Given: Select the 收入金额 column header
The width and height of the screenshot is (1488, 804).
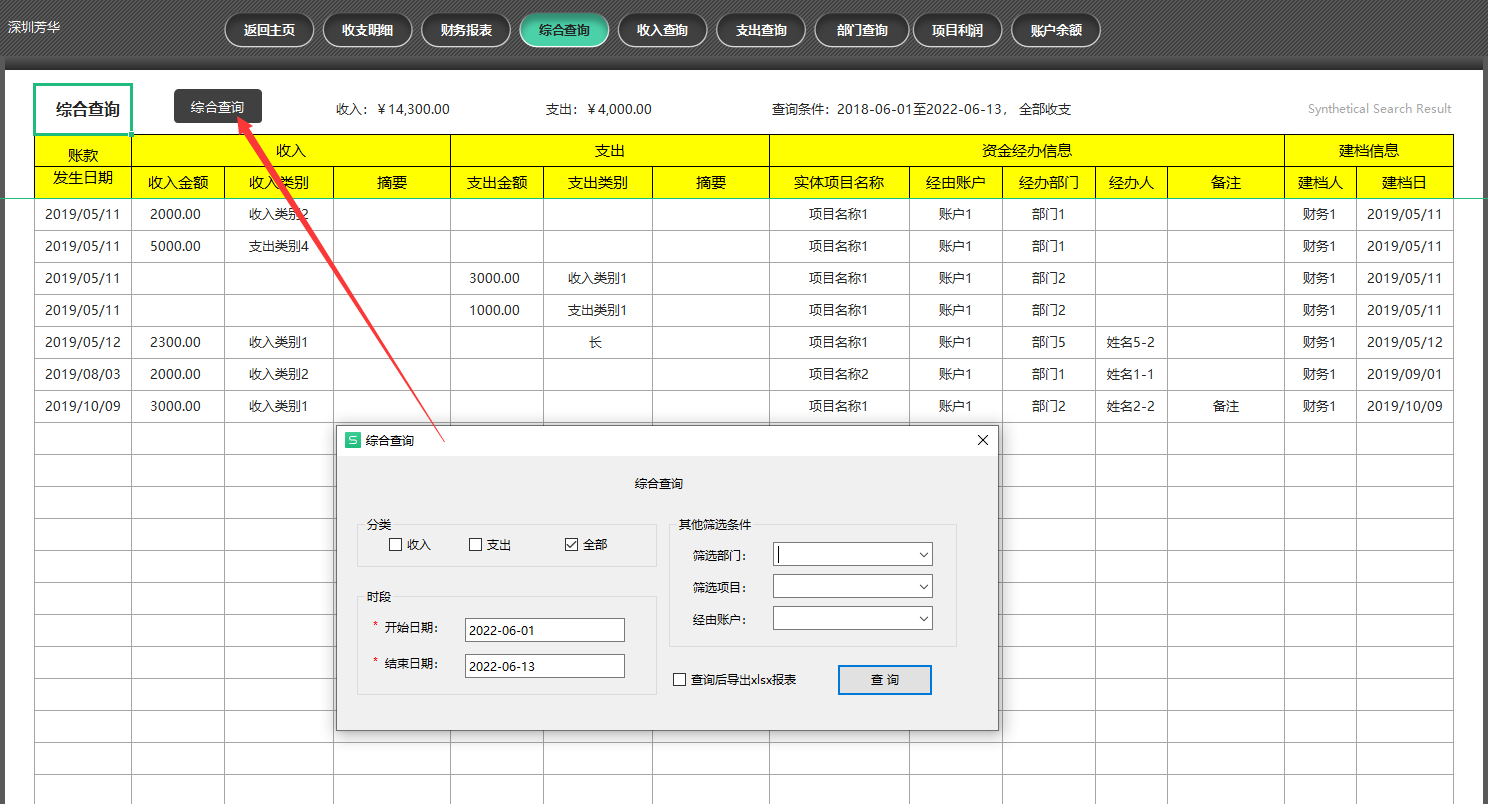Looking at the screenshot, I should pos(178,182).
